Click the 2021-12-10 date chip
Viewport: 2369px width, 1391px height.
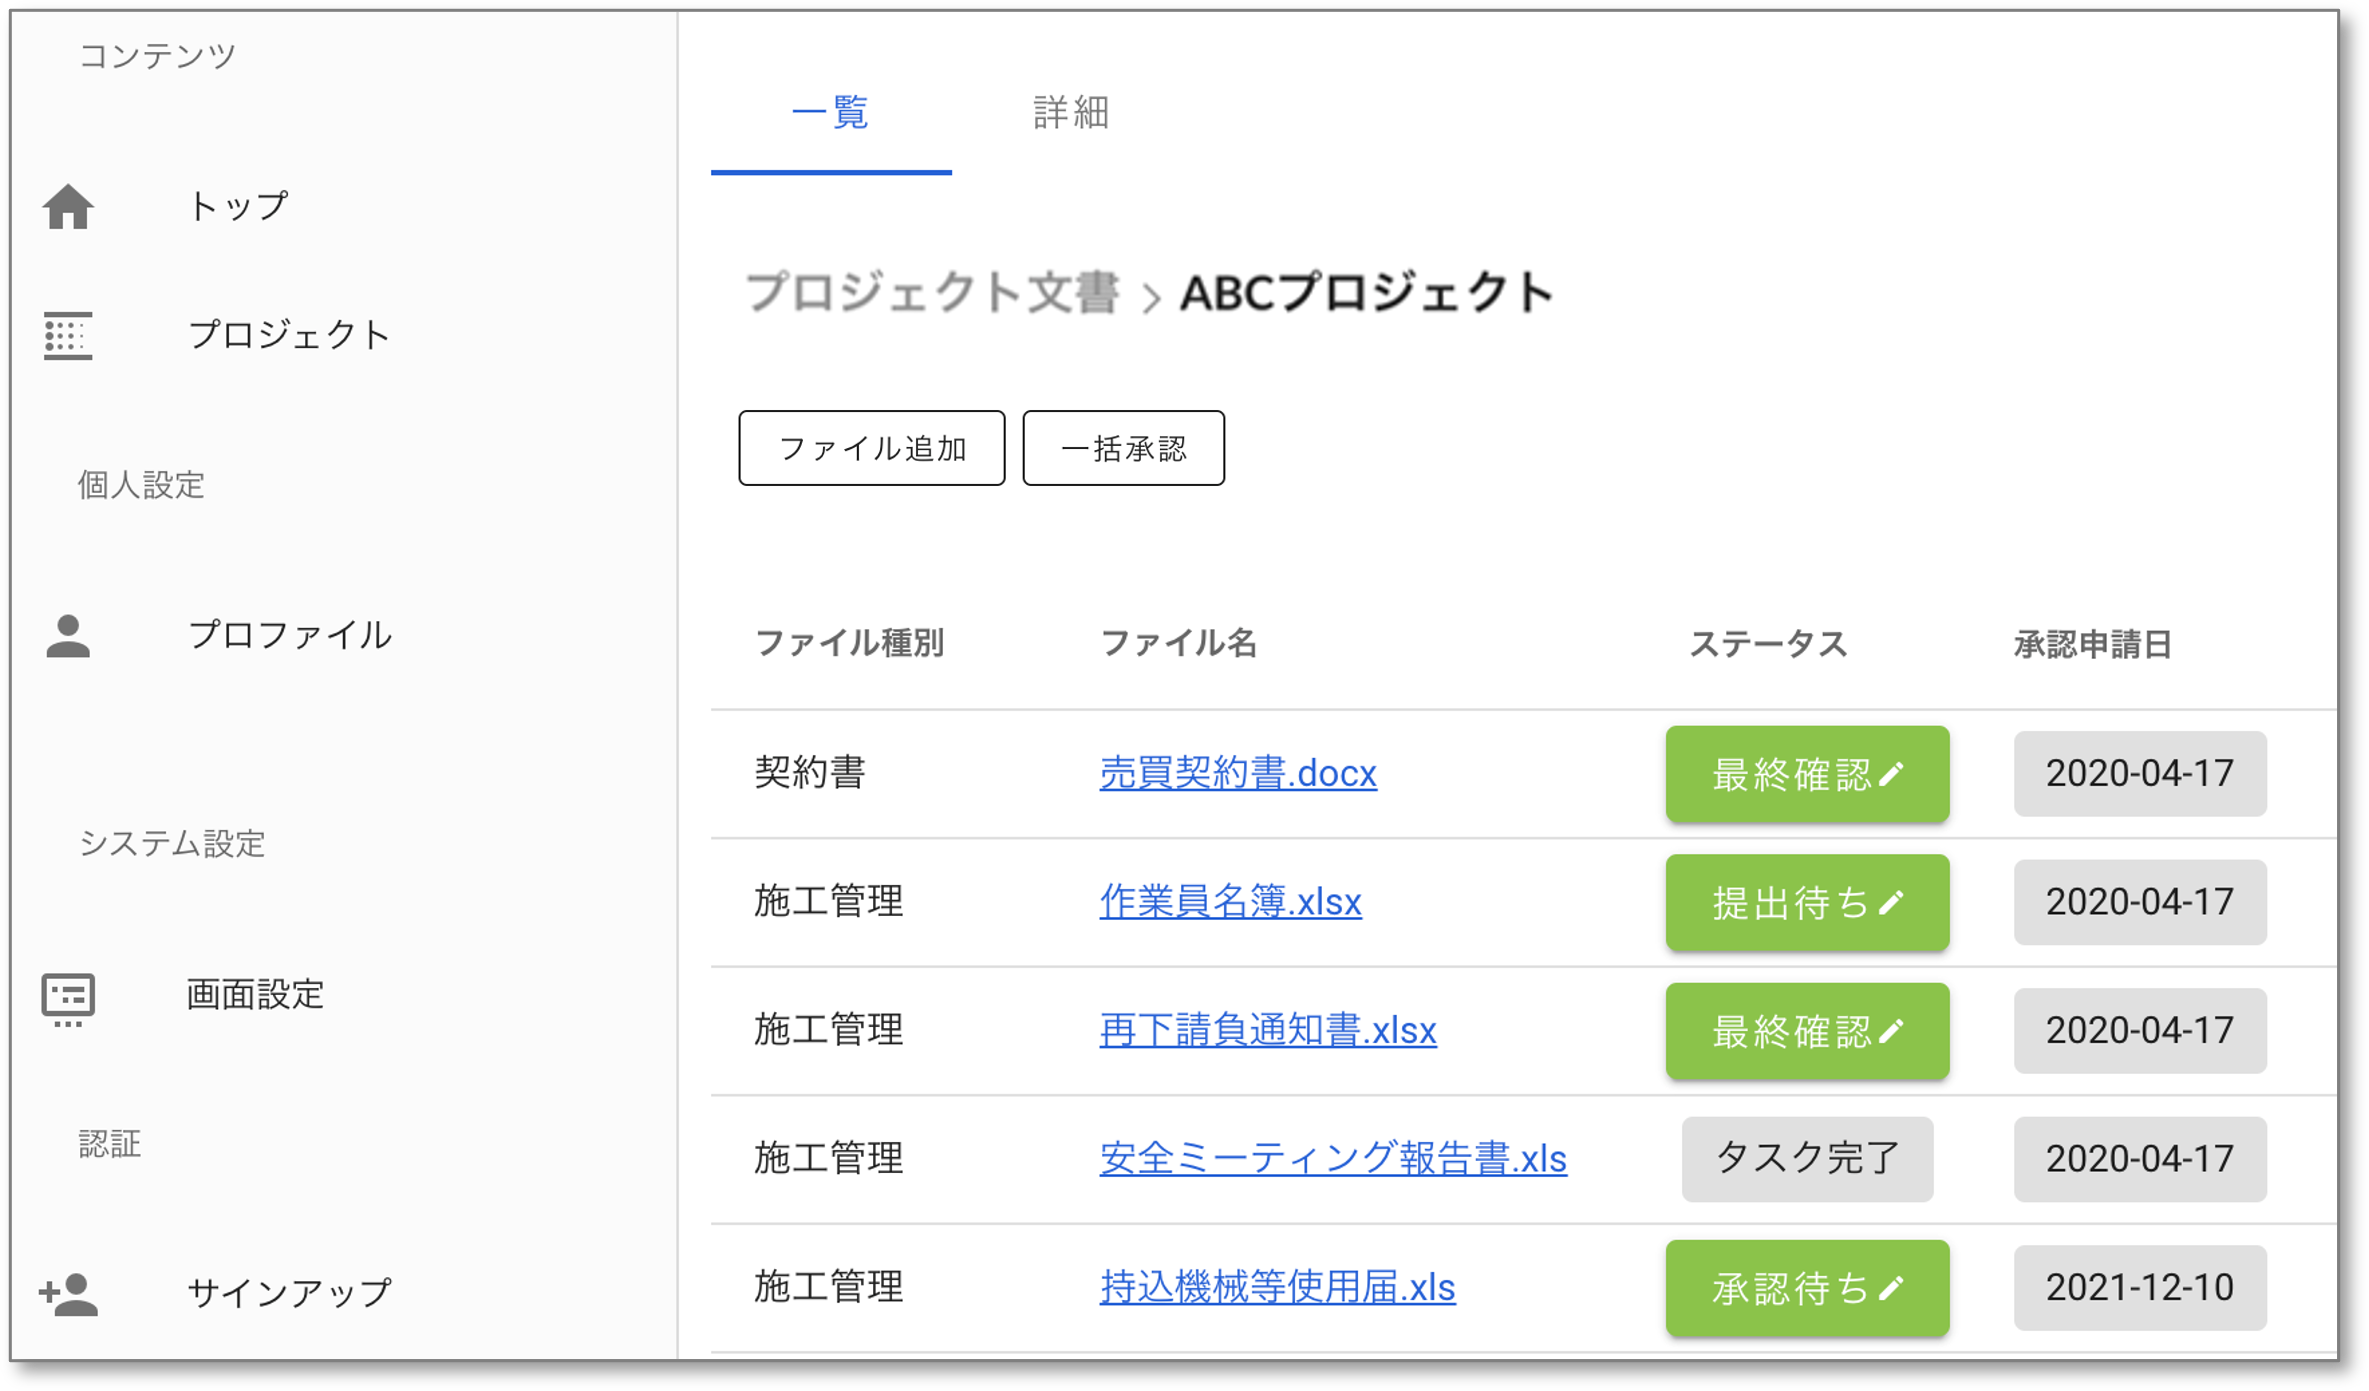pos(2139,1288)
